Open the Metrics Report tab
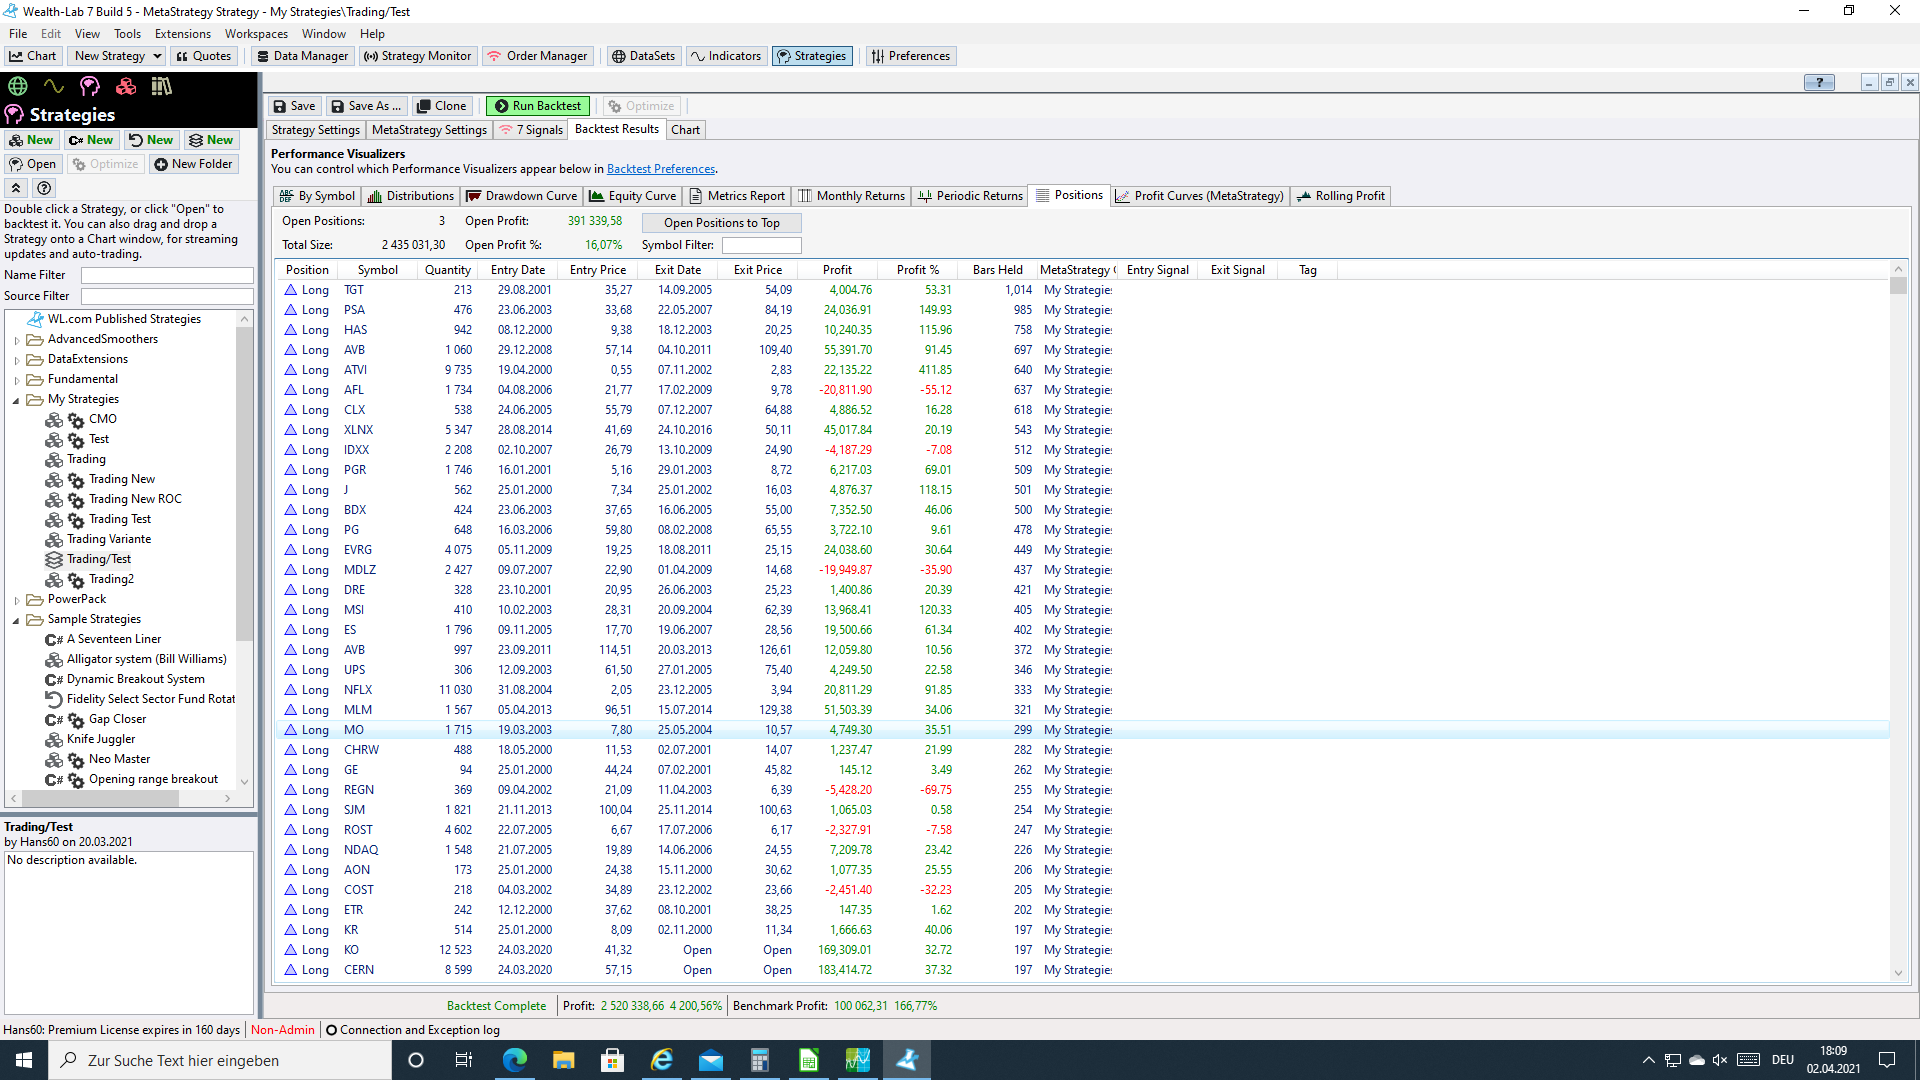The width and height of the screenshot is (1920, 1080). pyautogui.click(x=737, y=196)
